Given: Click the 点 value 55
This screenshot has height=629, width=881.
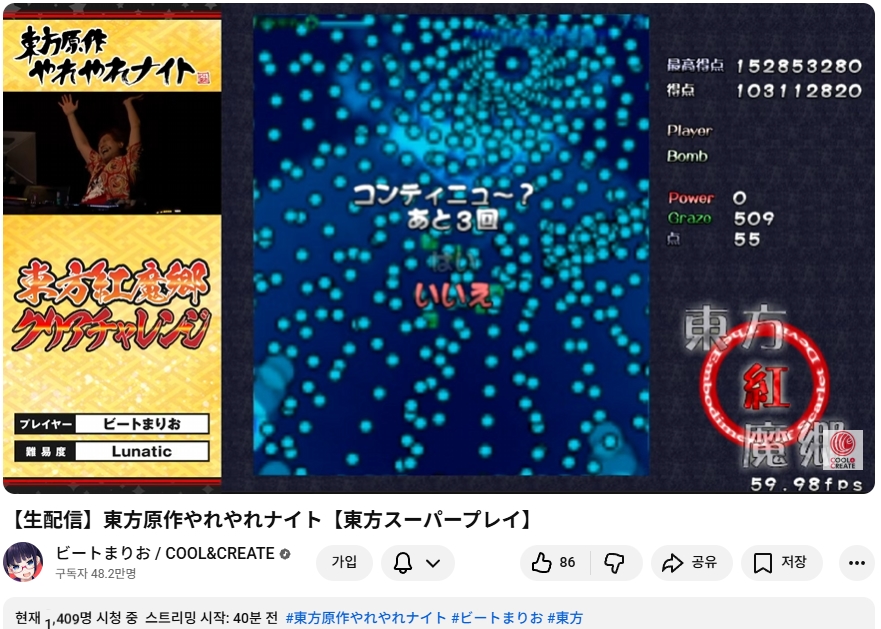Looking at the screenshot, I should pos(747,239).
